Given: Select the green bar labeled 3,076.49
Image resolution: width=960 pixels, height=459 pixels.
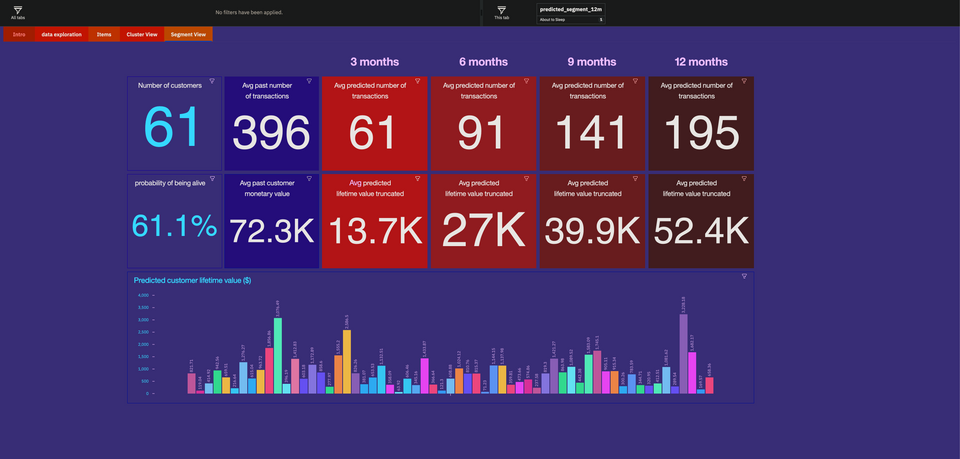Looking at the screenshot, I should [x=278, y=356].
